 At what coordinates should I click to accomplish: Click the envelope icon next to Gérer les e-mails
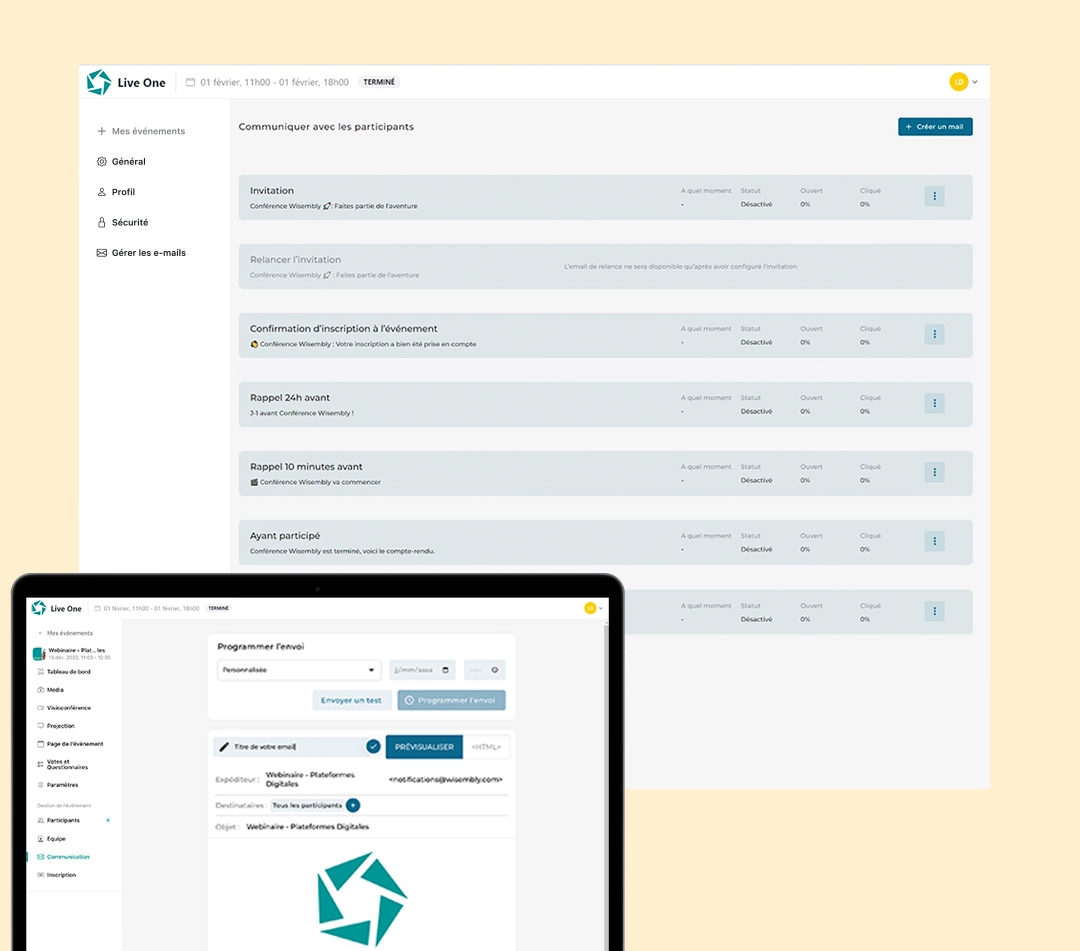pos(101,253)
